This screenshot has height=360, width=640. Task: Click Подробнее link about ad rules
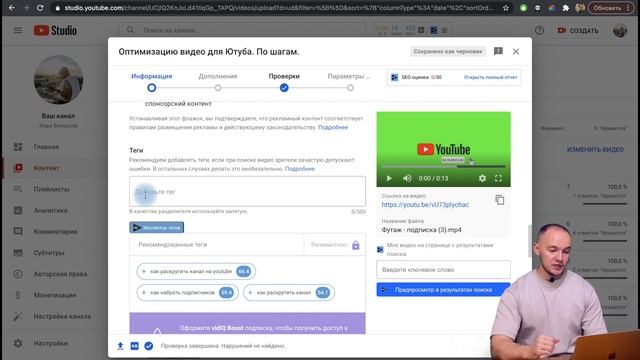coord(333,127)
